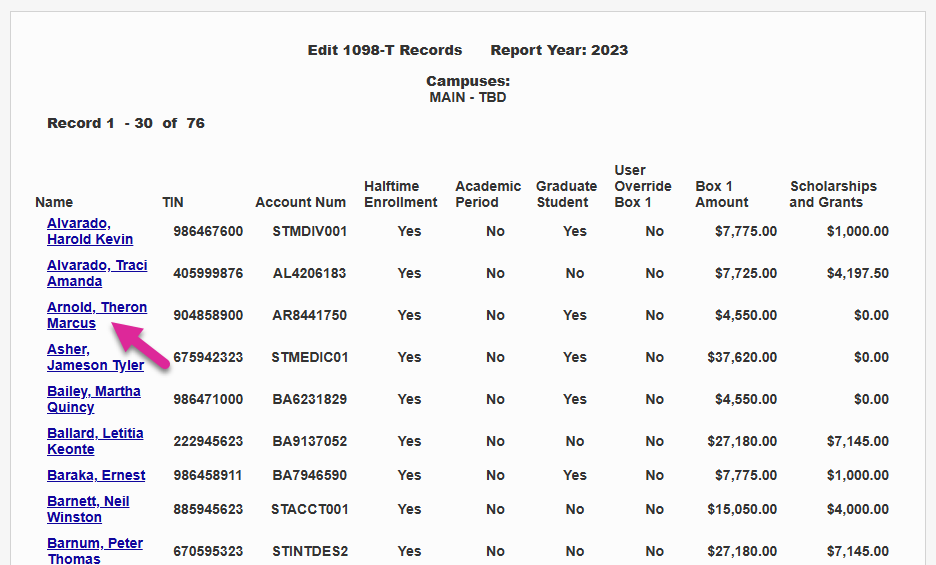The width and height of the screenshot is (936, 565).
Task: Click TIN 904858900 cell
Action: (208, 315)
